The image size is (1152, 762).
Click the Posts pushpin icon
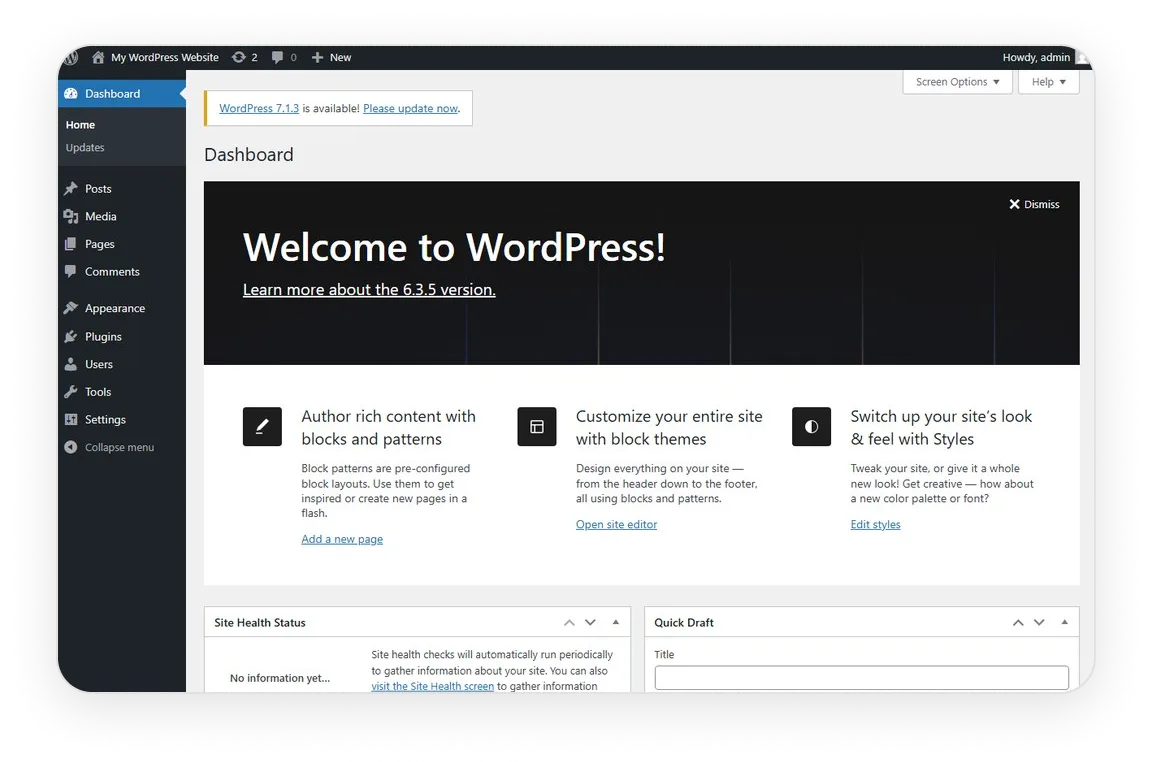click(x=71, y=189)
